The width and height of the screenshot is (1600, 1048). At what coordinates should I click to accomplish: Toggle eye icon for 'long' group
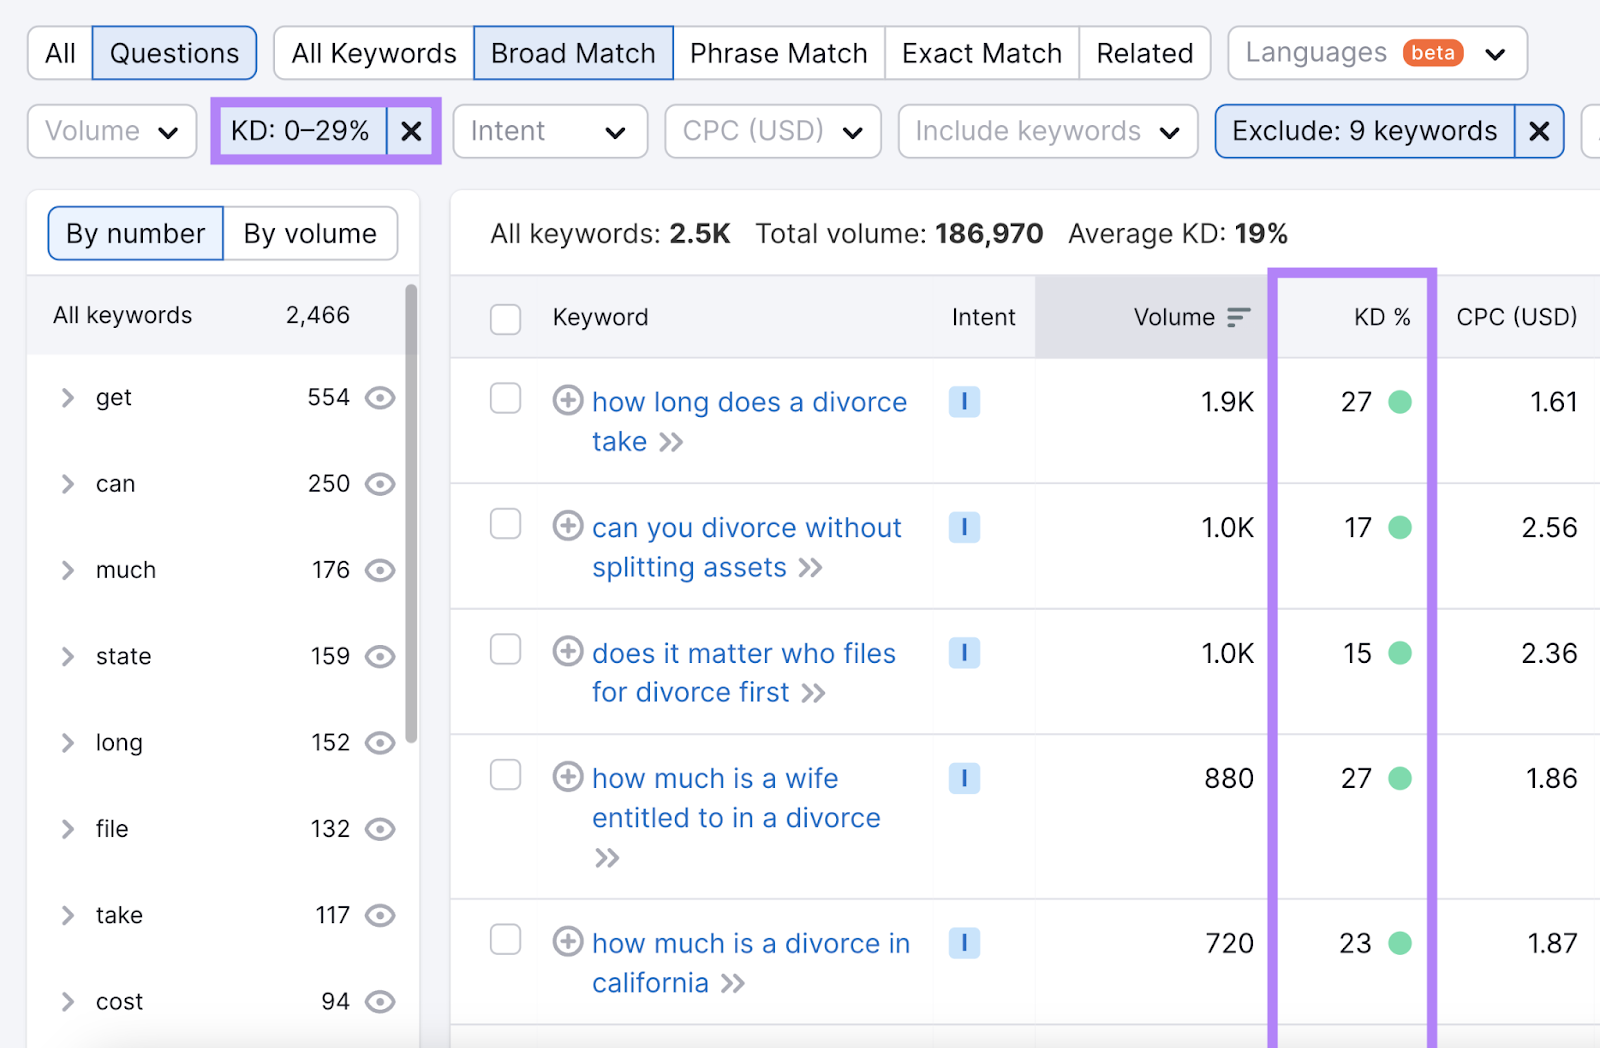[x=380, y=743]
